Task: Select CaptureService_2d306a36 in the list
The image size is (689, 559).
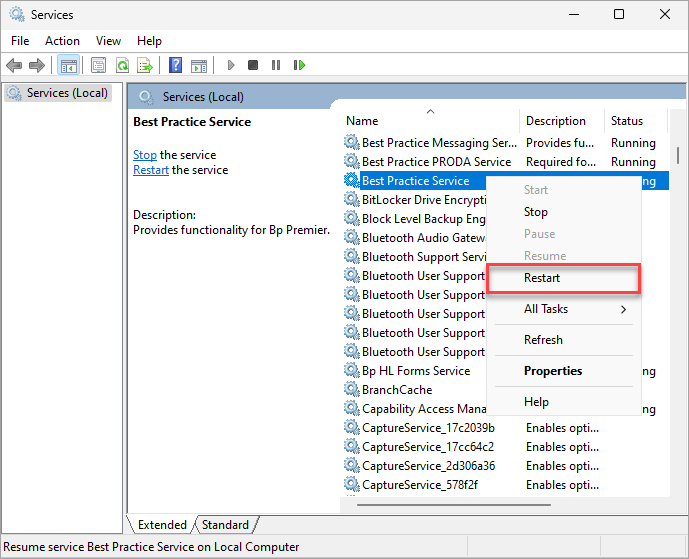Action: (x=505, y=465)
